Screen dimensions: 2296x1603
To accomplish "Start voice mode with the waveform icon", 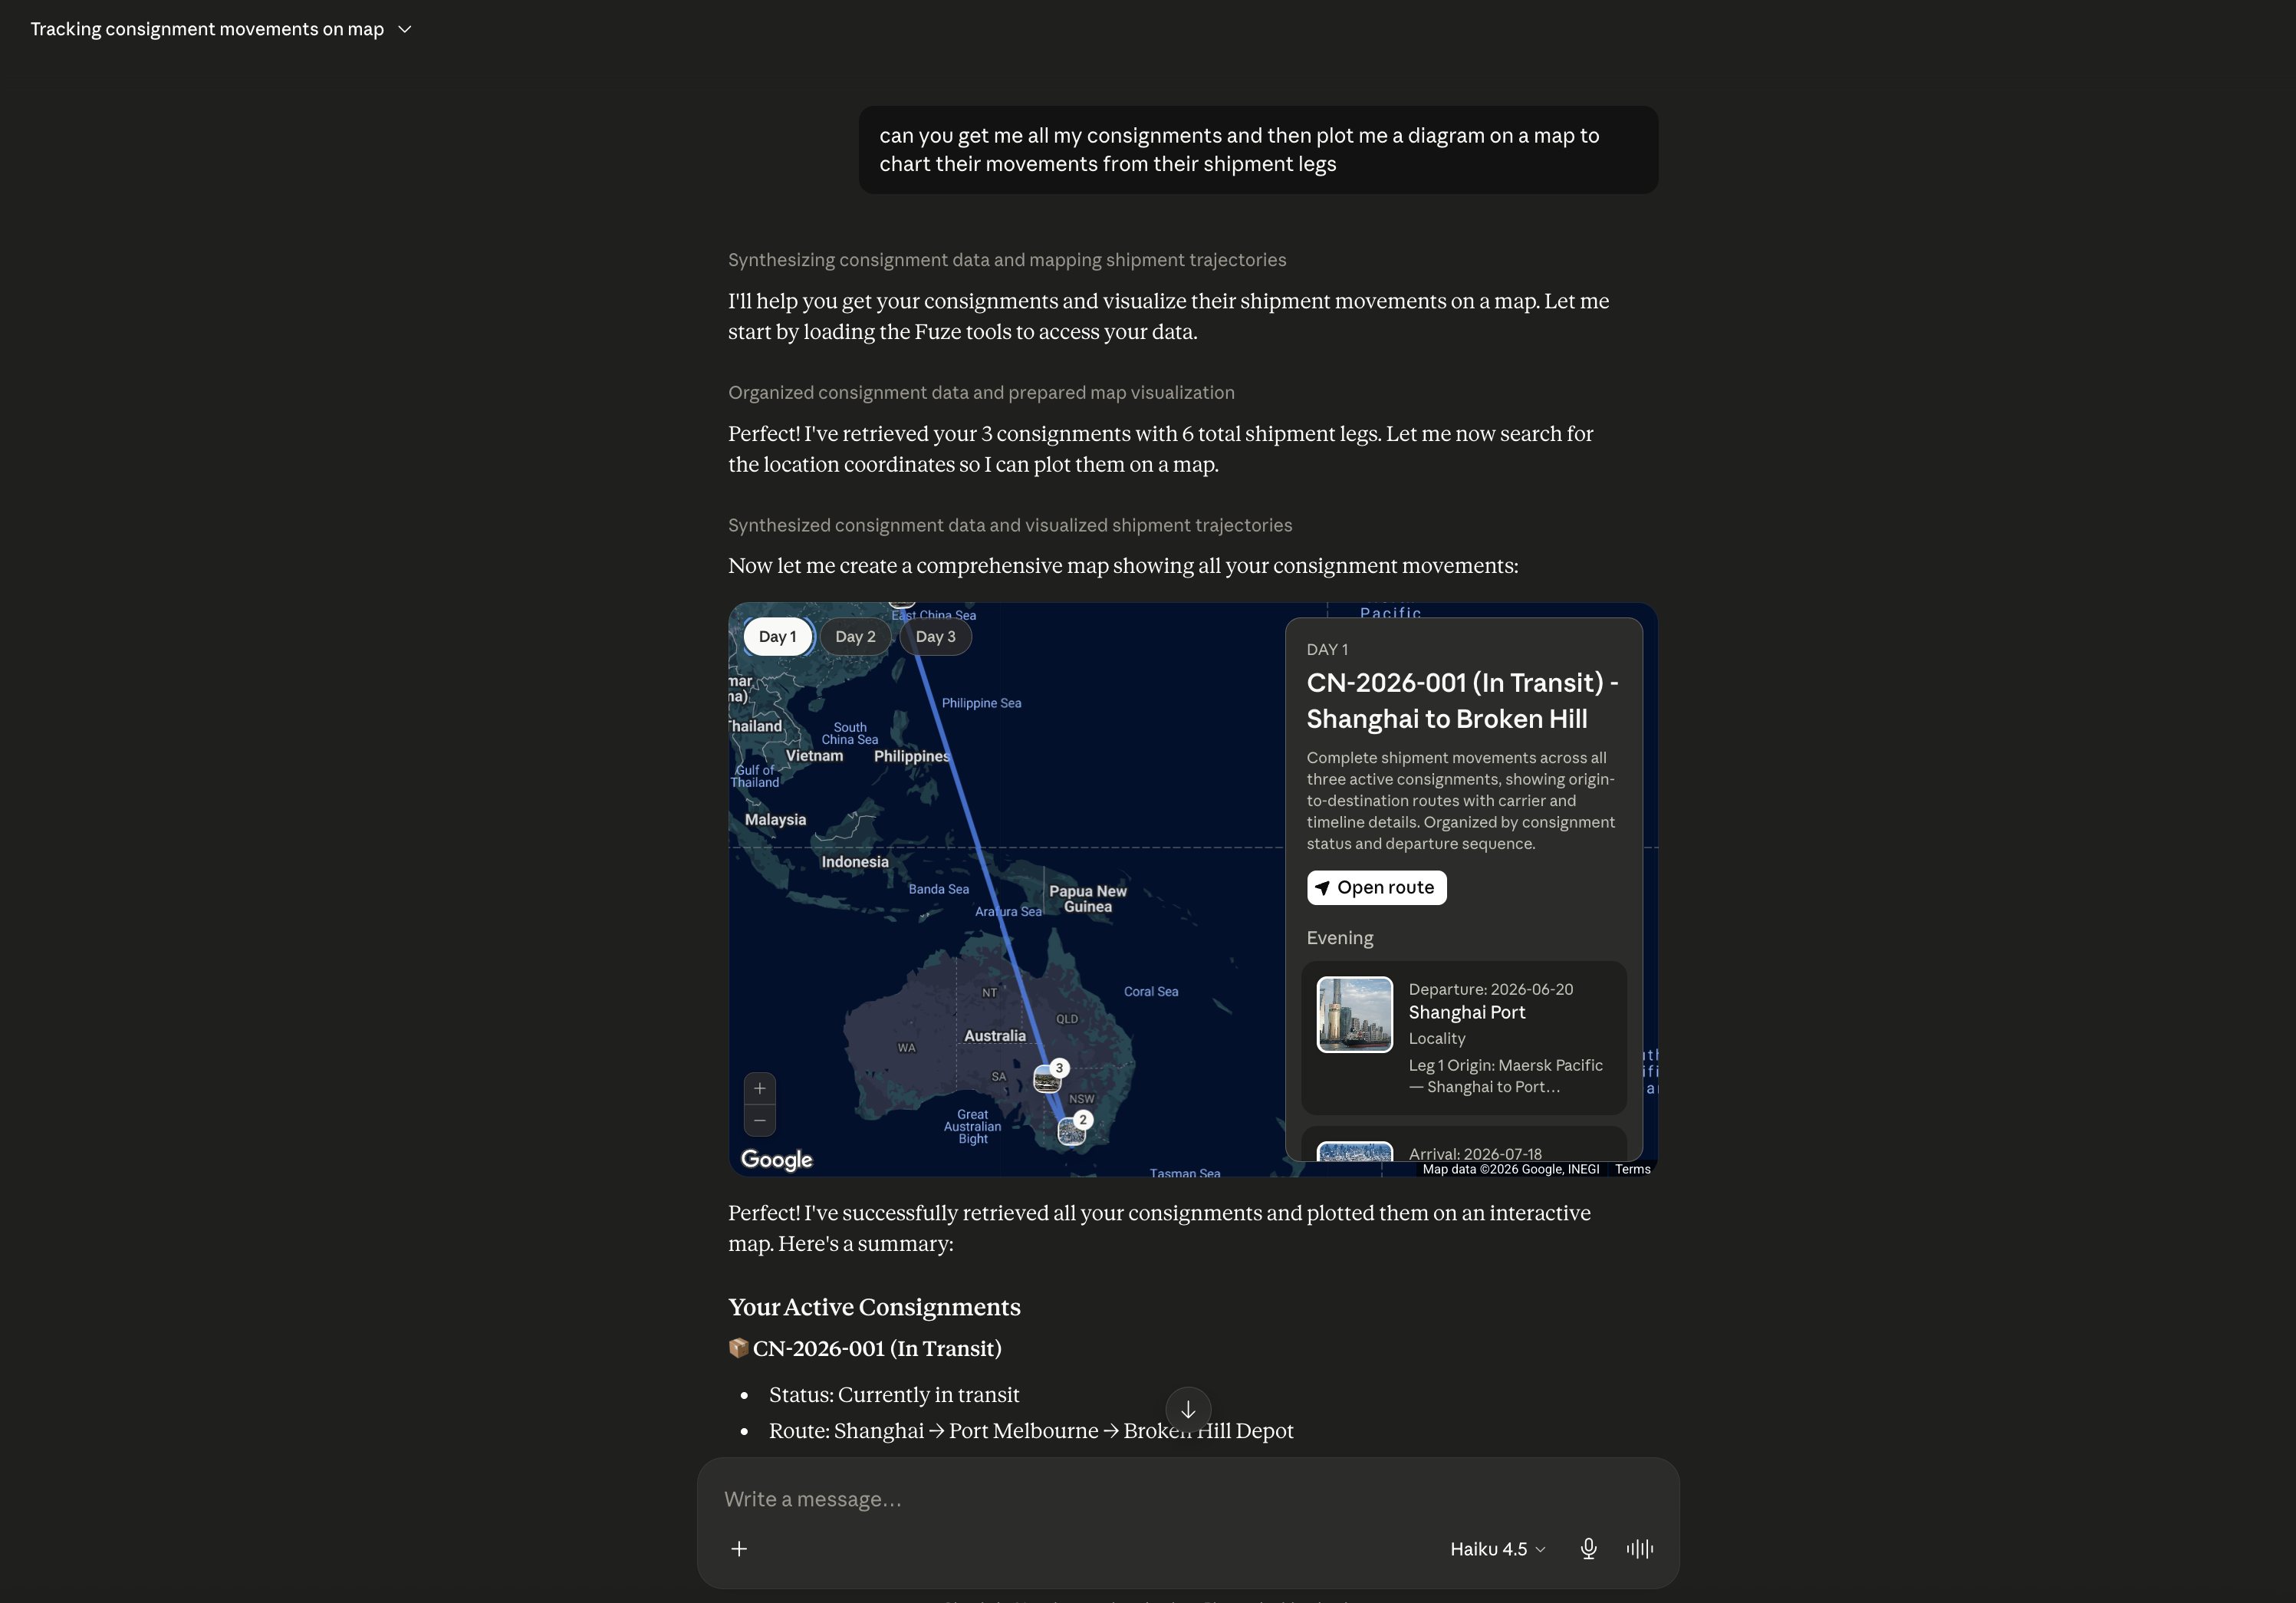I will point(1640,1549).
